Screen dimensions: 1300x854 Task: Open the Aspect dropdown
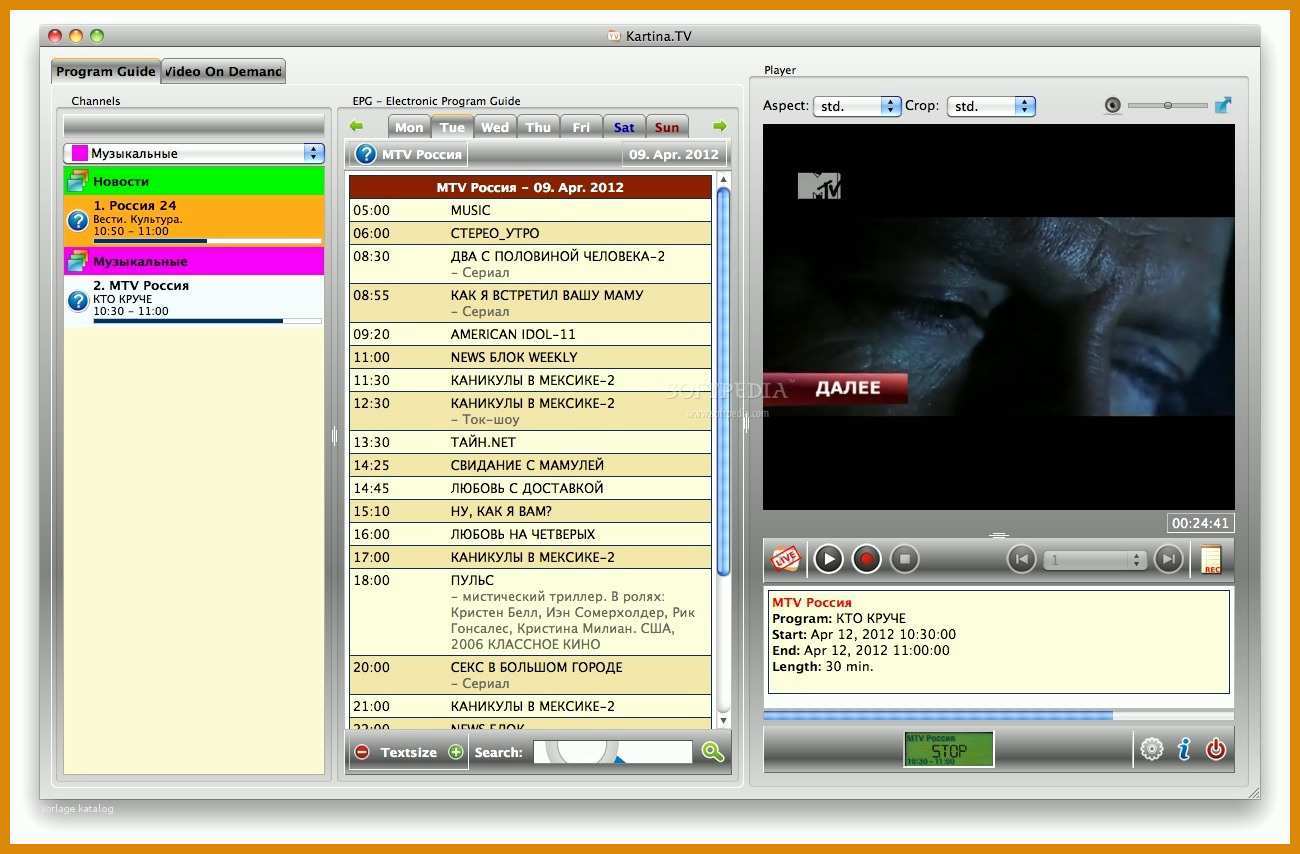(857, 106)
